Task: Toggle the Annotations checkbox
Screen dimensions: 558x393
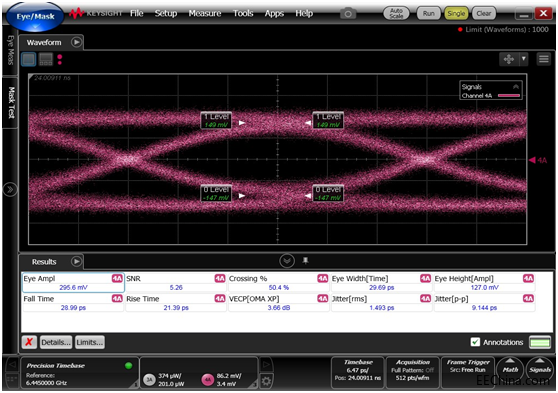Action: (475, 342)
